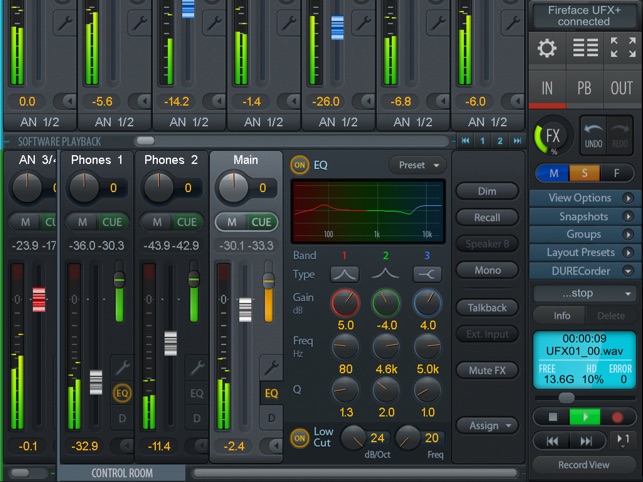
Task: Open the Main channel wrench settings
Action: coord(271,367)
